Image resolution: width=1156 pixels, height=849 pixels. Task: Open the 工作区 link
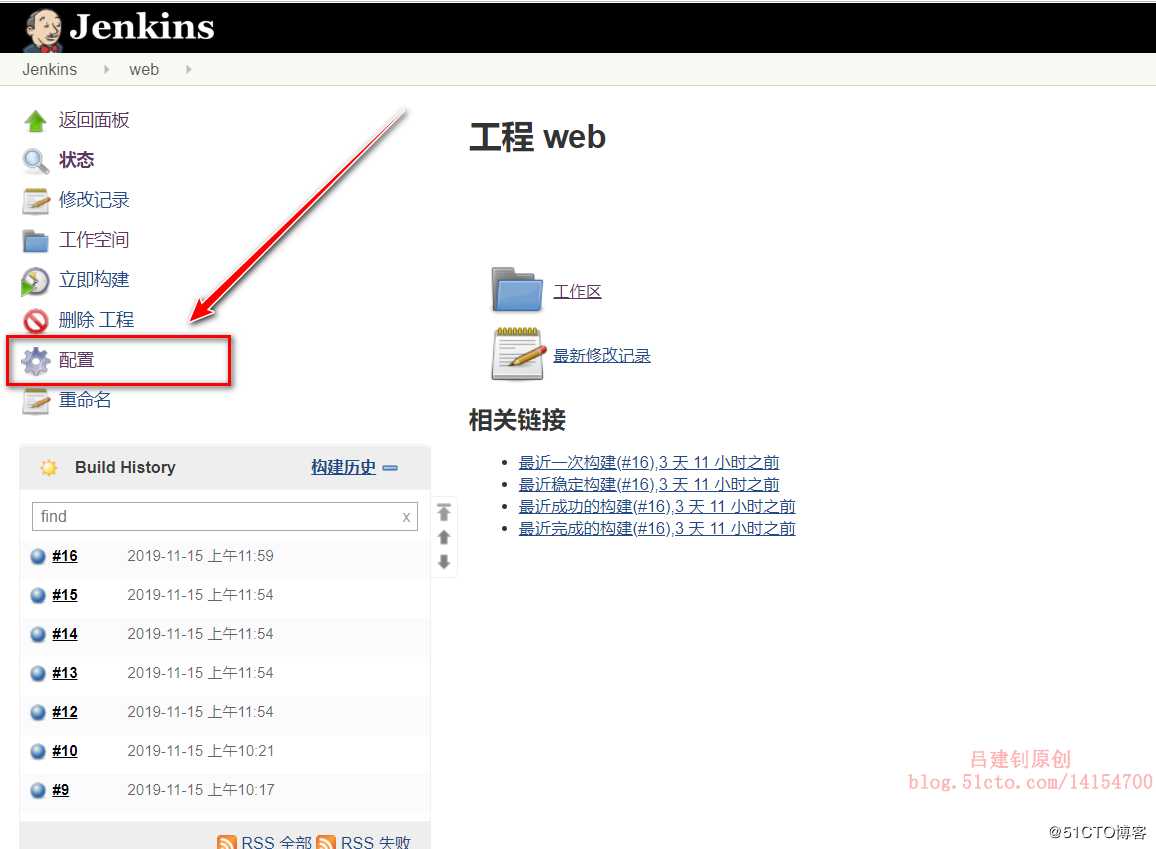577,292
